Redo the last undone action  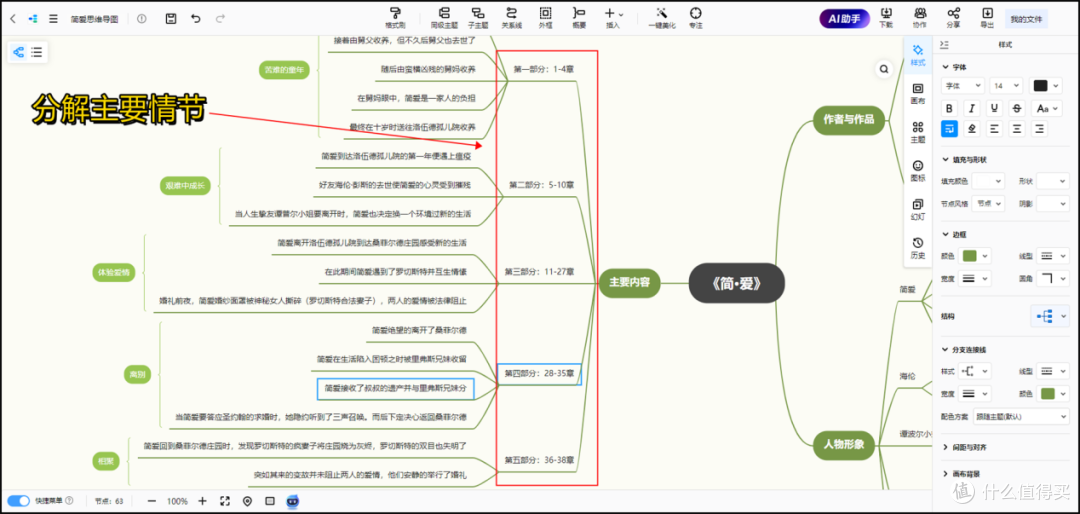pos(220,19)
